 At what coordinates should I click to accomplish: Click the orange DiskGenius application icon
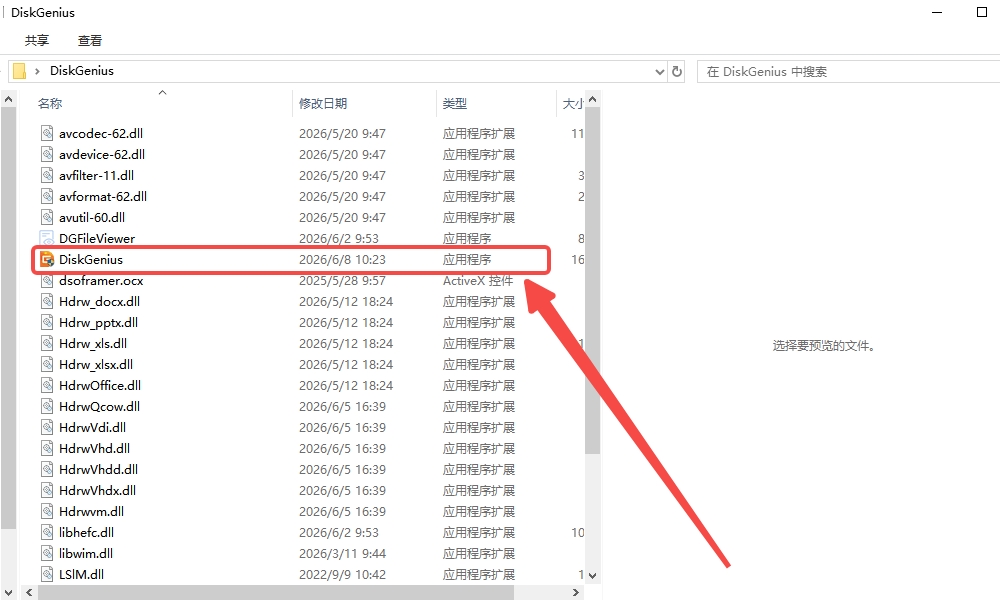47,260
